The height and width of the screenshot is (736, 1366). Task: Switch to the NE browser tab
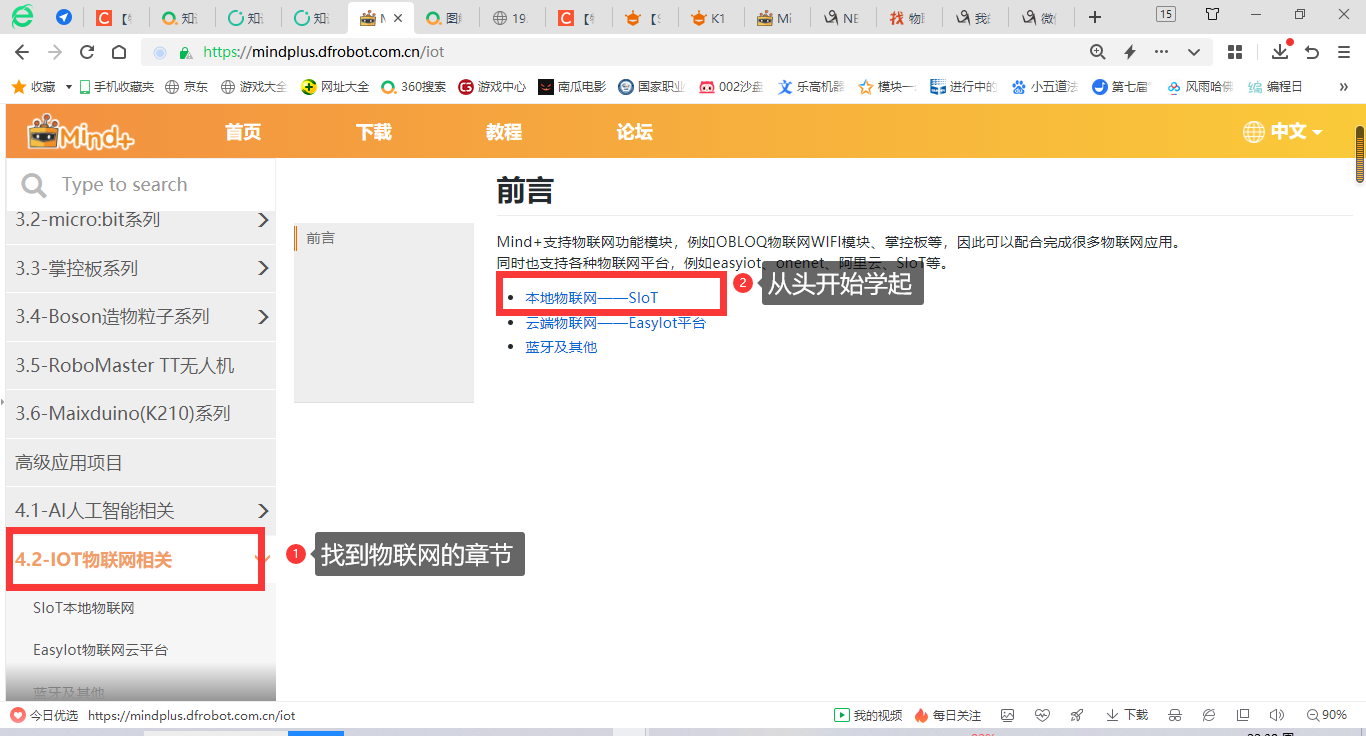pos(841,18)
